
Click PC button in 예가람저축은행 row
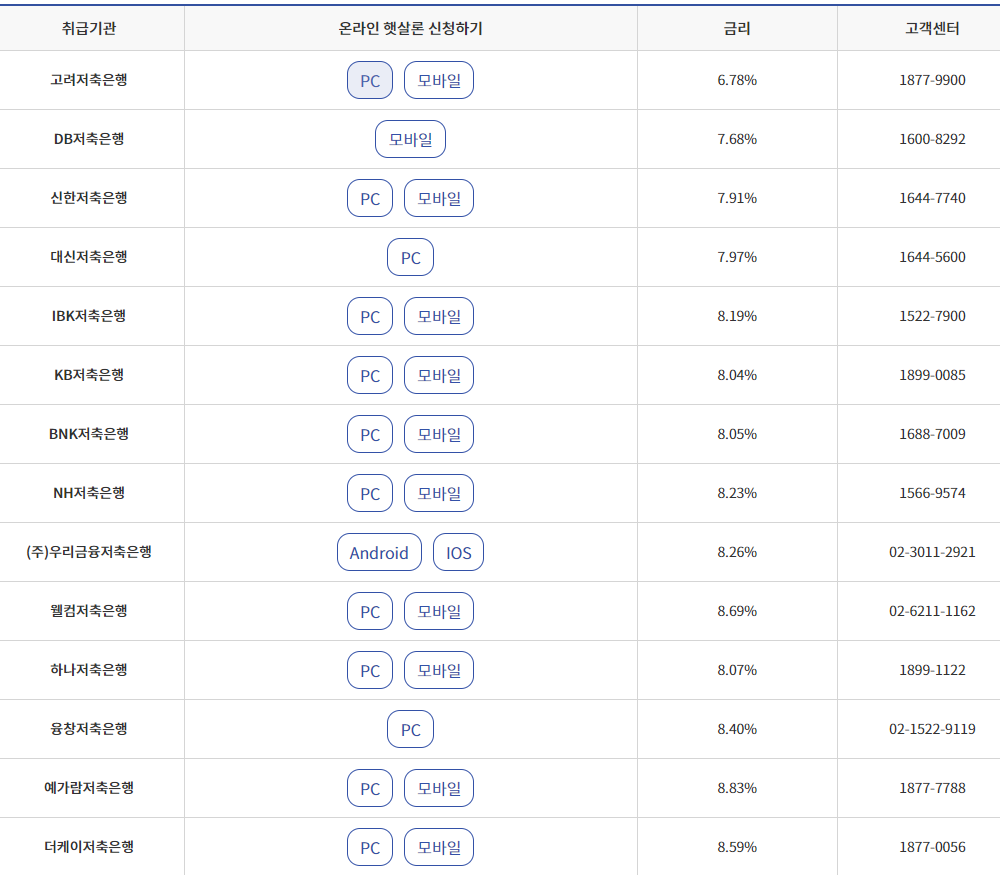[370, 788]
